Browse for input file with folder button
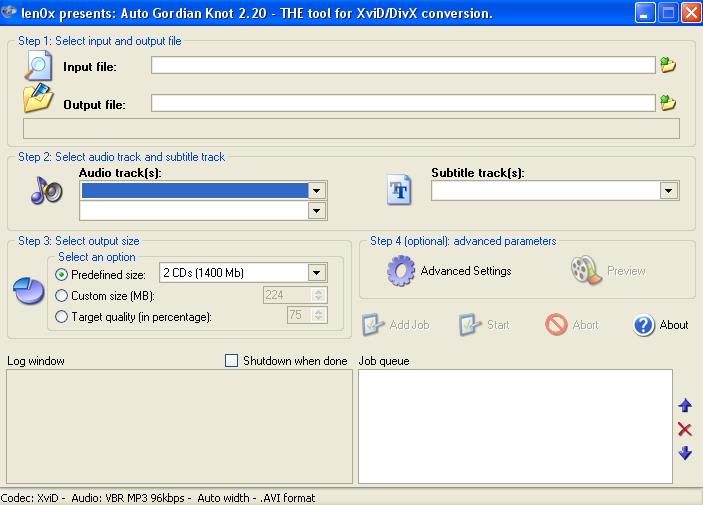Image resolution: width=703 pixels, height=505 pixels. pyautogui.click(x=668, y=65)
